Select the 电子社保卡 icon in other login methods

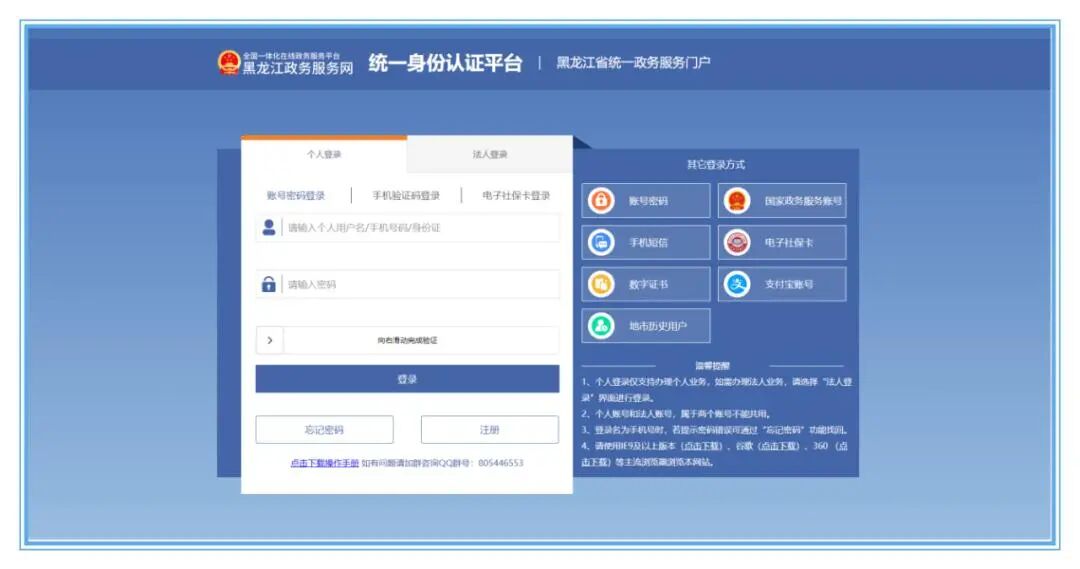(737, 242)
